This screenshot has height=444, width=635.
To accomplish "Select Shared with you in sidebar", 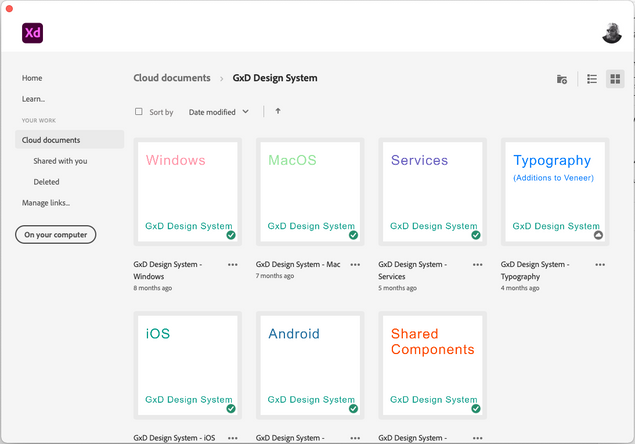I will [x=60, y=161].
